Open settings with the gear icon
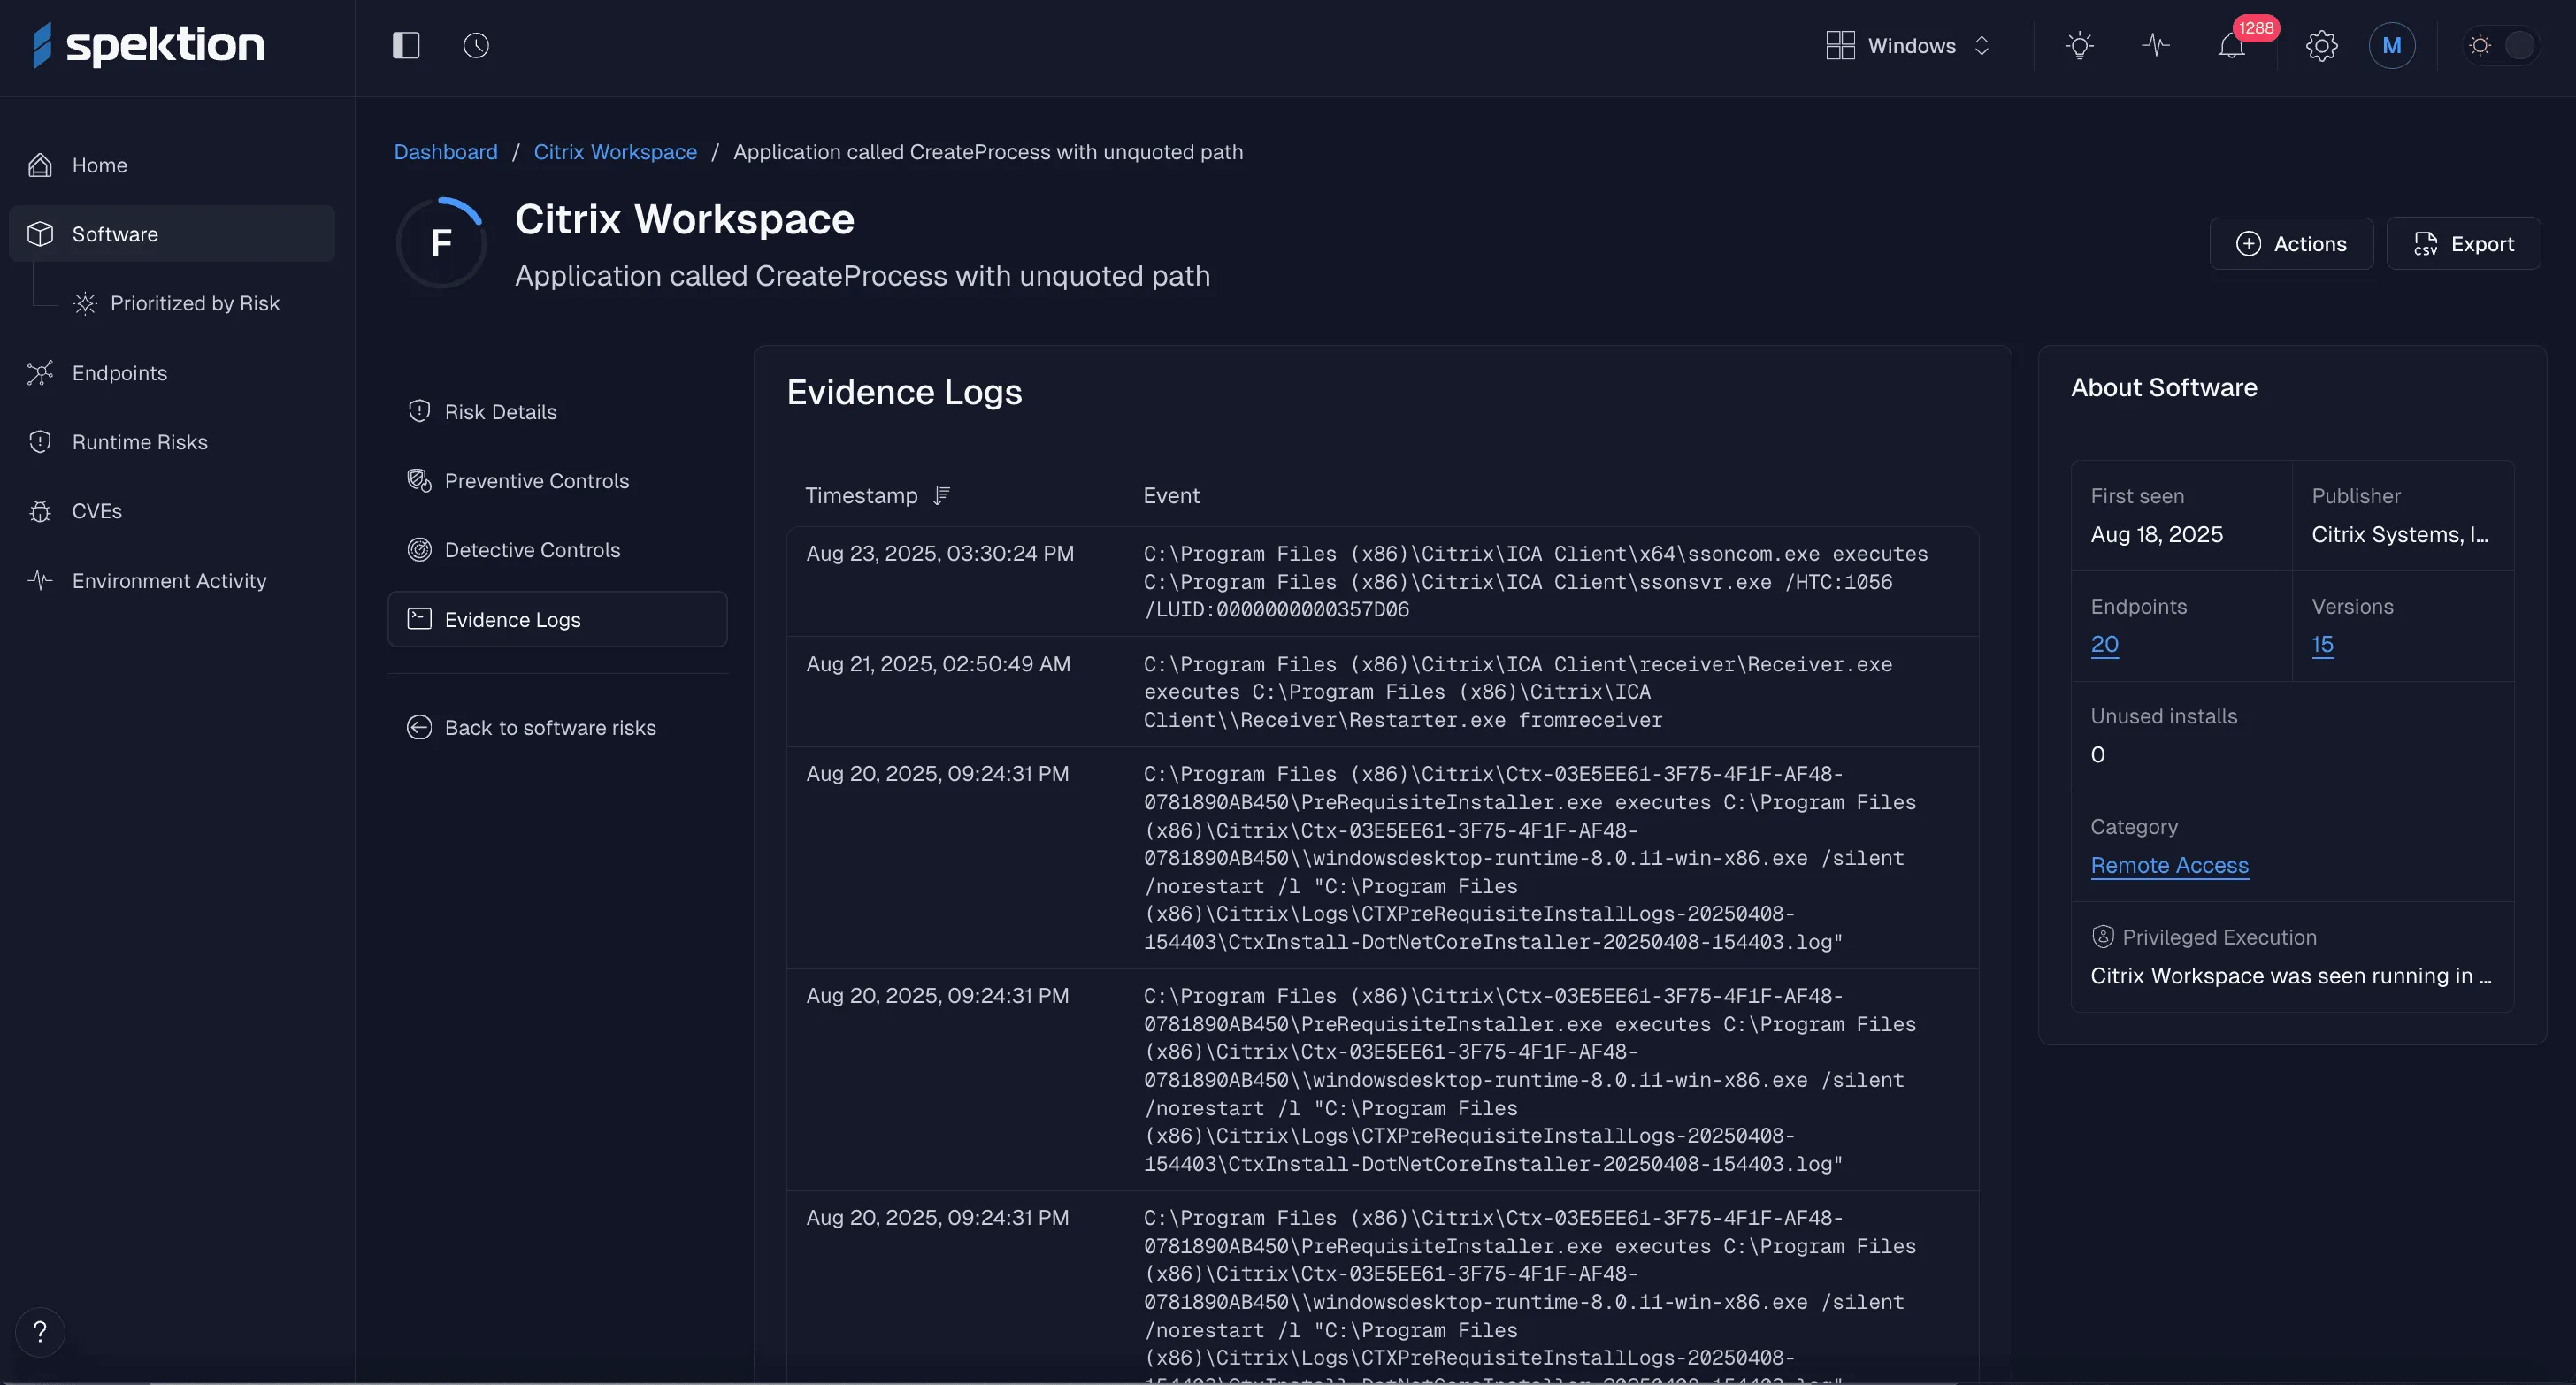This screenshot has width=2576, height=1385. click(2322, 45)
